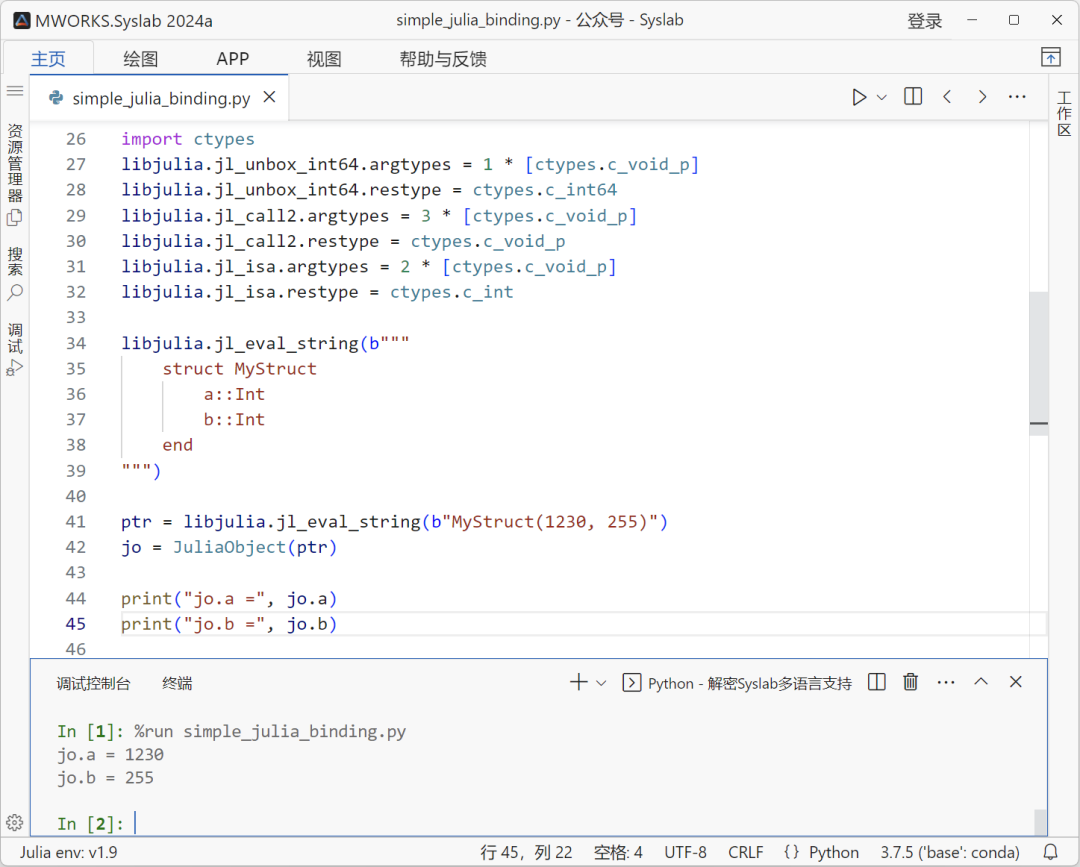Screen dimensions: 1080x867
Task: Open run options dropdown arrow beside play
Action: pyautogui.click(x=882, y=98)
